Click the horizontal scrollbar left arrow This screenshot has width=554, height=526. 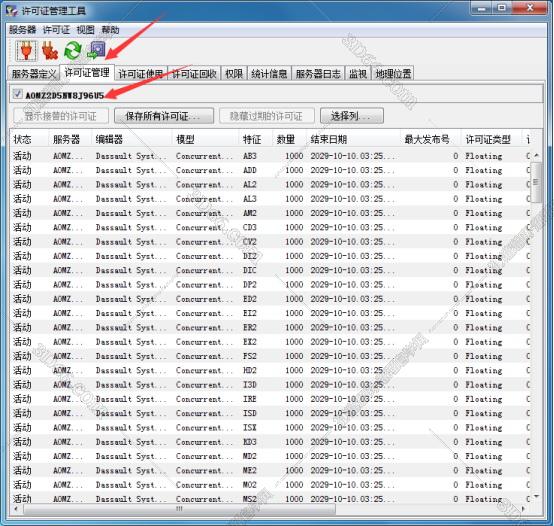(x=16, y=509)
